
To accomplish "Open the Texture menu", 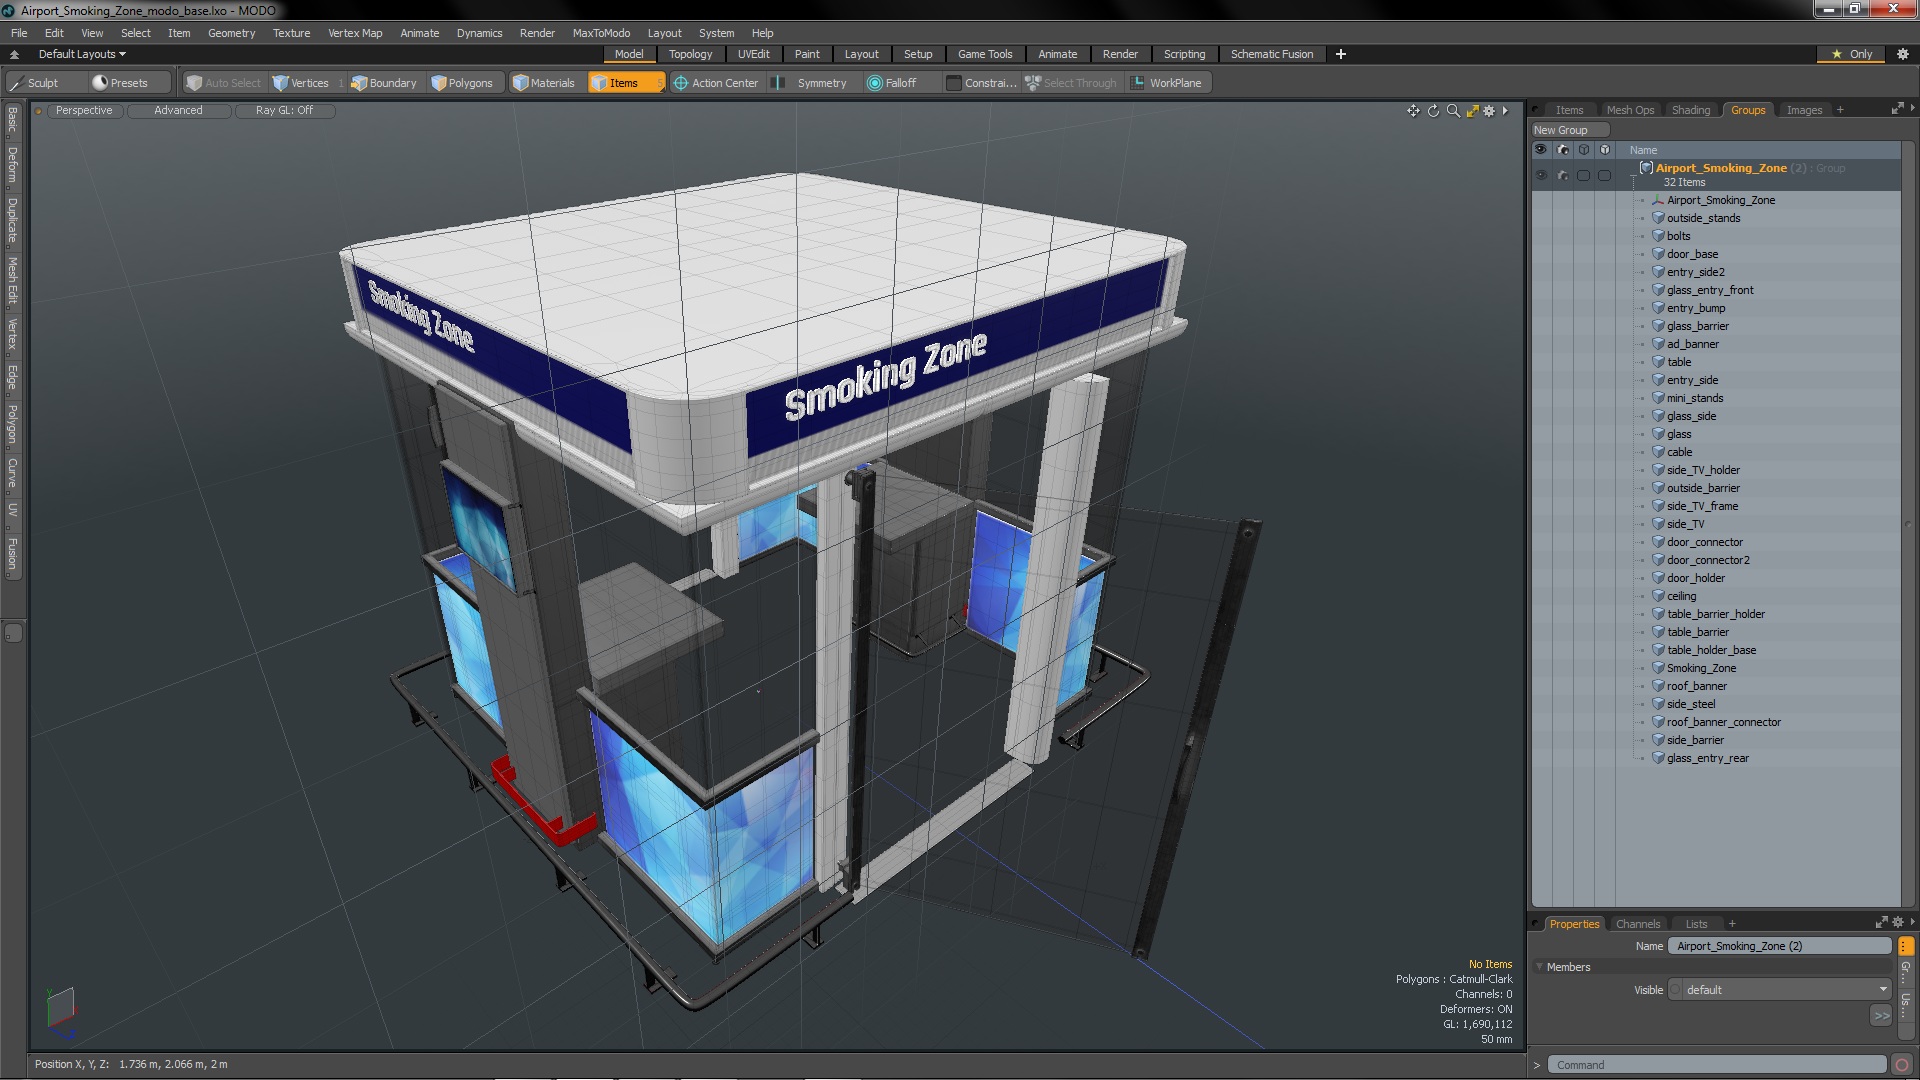I will pyautogui.click(x=291, y=33).
